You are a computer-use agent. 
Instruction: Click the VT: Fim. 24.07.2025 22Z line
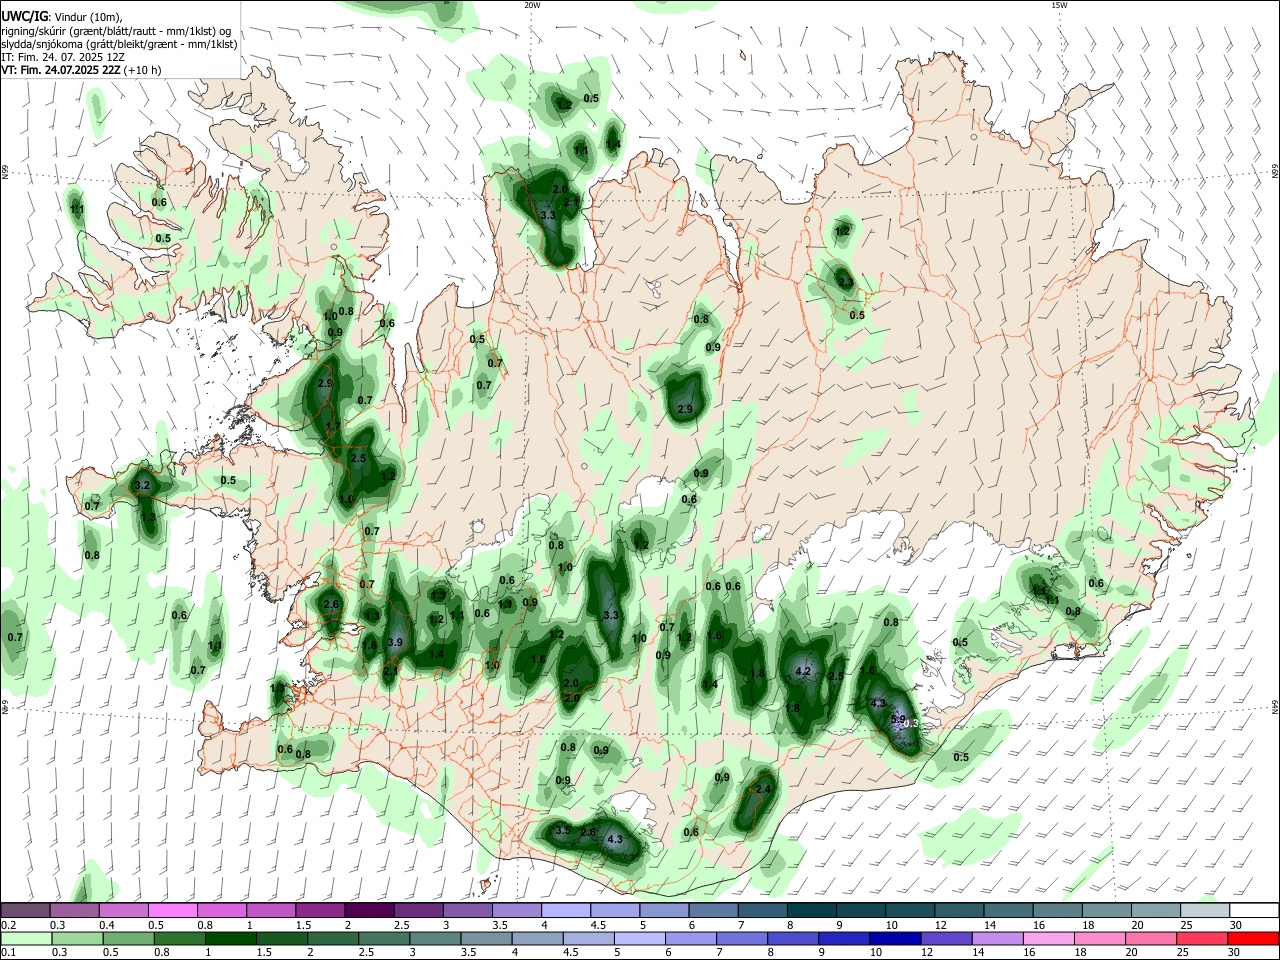click(81, 71)
